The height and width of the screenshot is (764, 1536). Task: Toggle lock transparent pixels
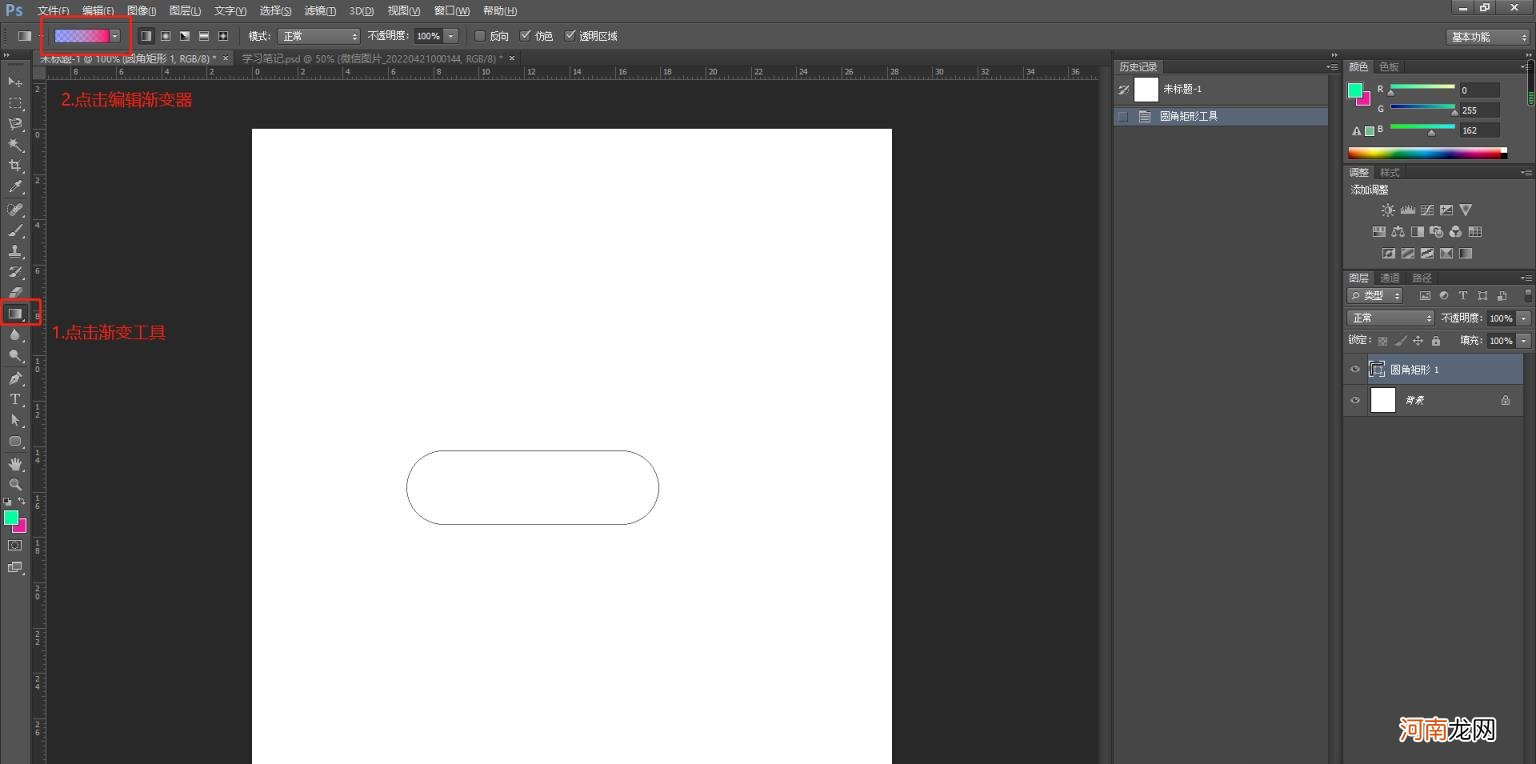point(1382,341)
